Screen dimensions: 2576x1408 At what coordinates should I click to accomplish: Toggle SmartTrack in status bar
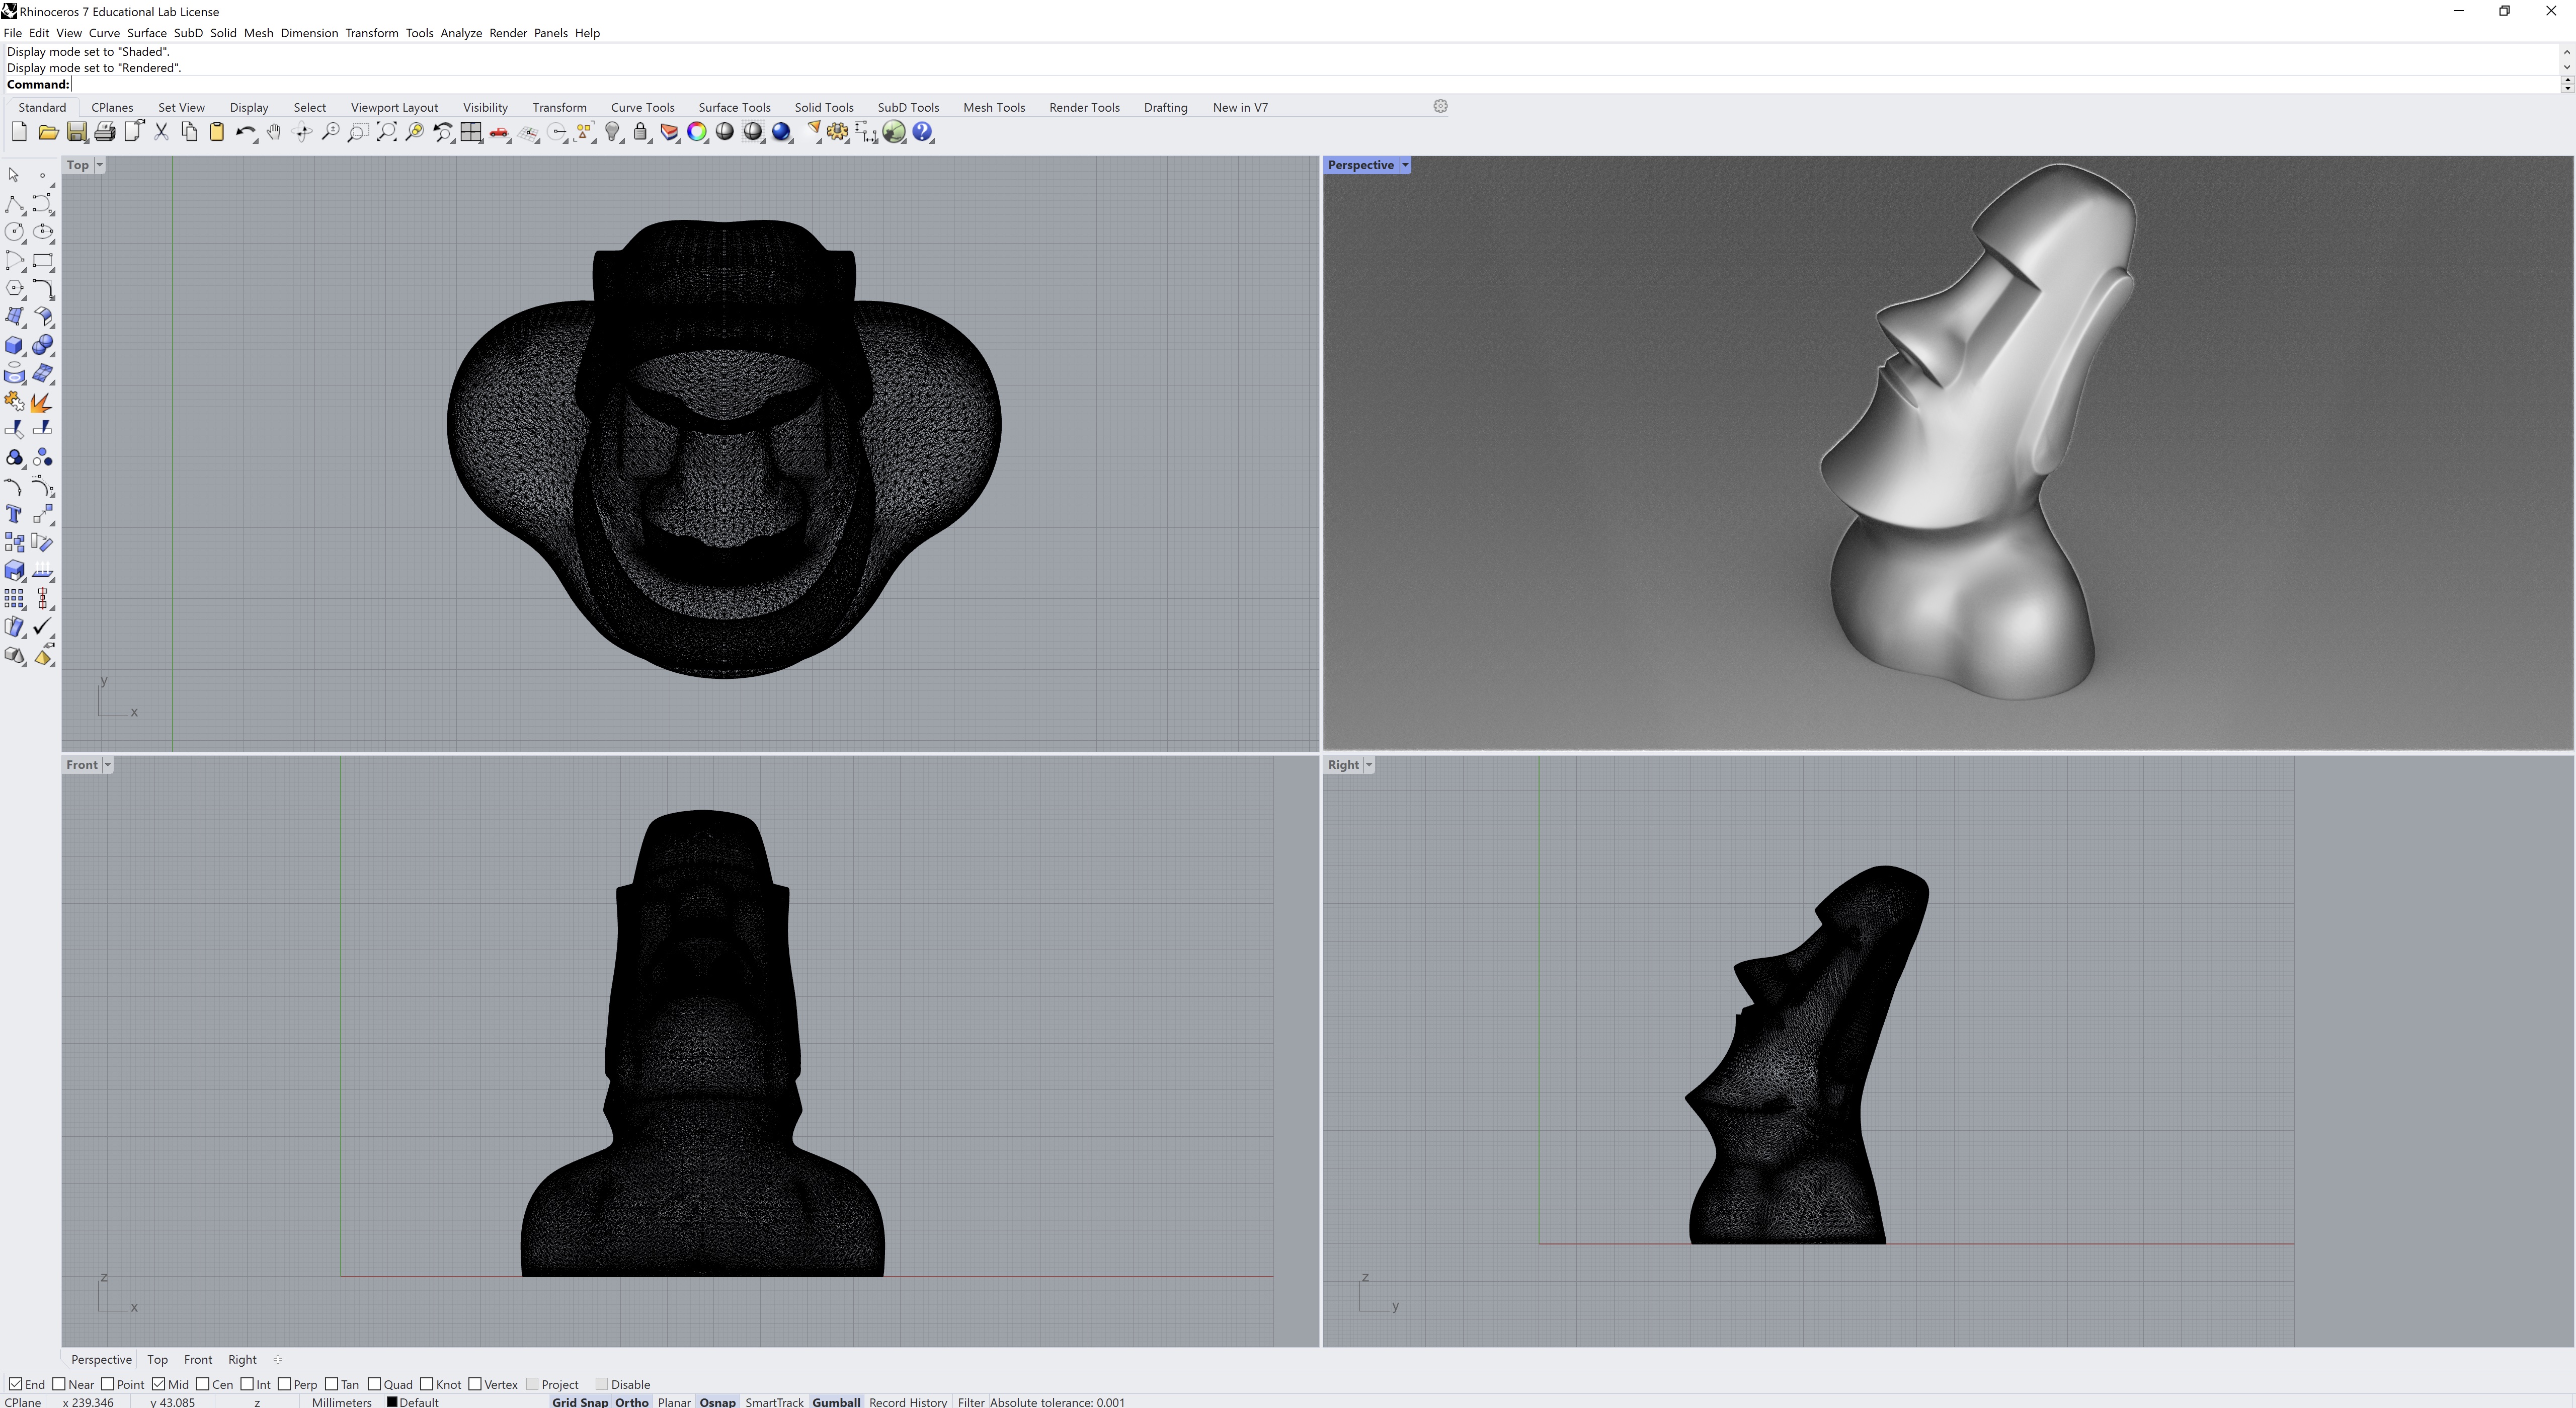pyautogui.click(x=774, y=1402)
